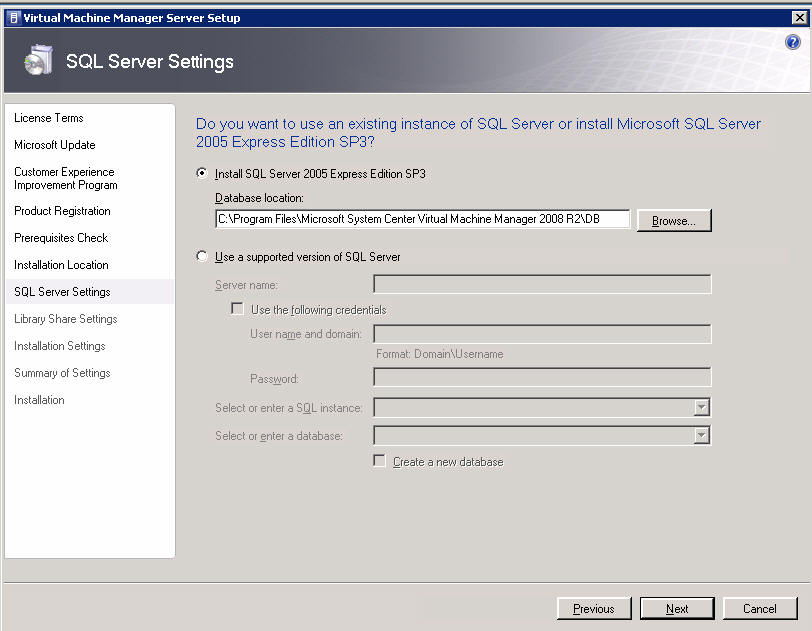Viewport: 812px width, 631px height.
Task: Go to the Microsoft Update step
Action: pyautogui.click(x=55, y=145)
